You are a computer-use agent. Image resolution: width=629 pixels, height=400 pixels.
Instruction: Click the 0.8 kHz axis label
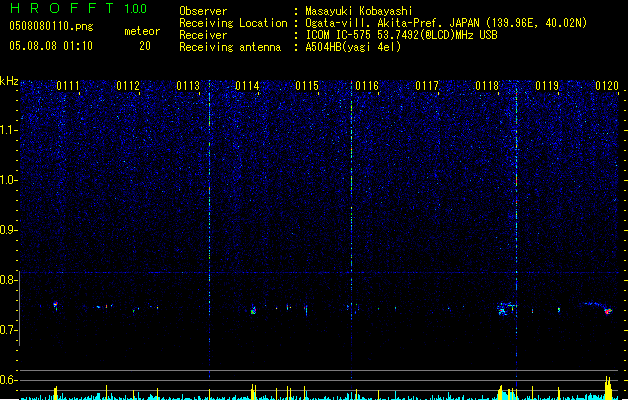[8, 280]
